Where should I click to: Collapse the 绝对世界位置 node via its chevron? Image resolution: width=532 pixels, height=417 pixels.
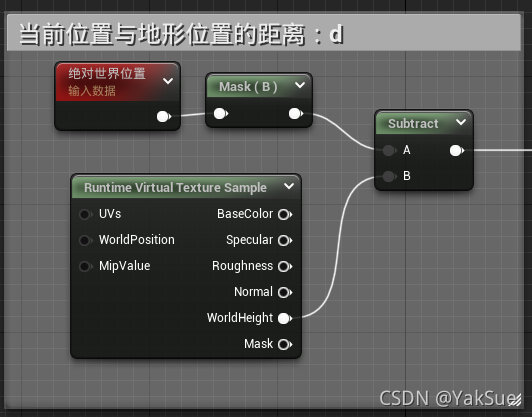coord(168,81)
